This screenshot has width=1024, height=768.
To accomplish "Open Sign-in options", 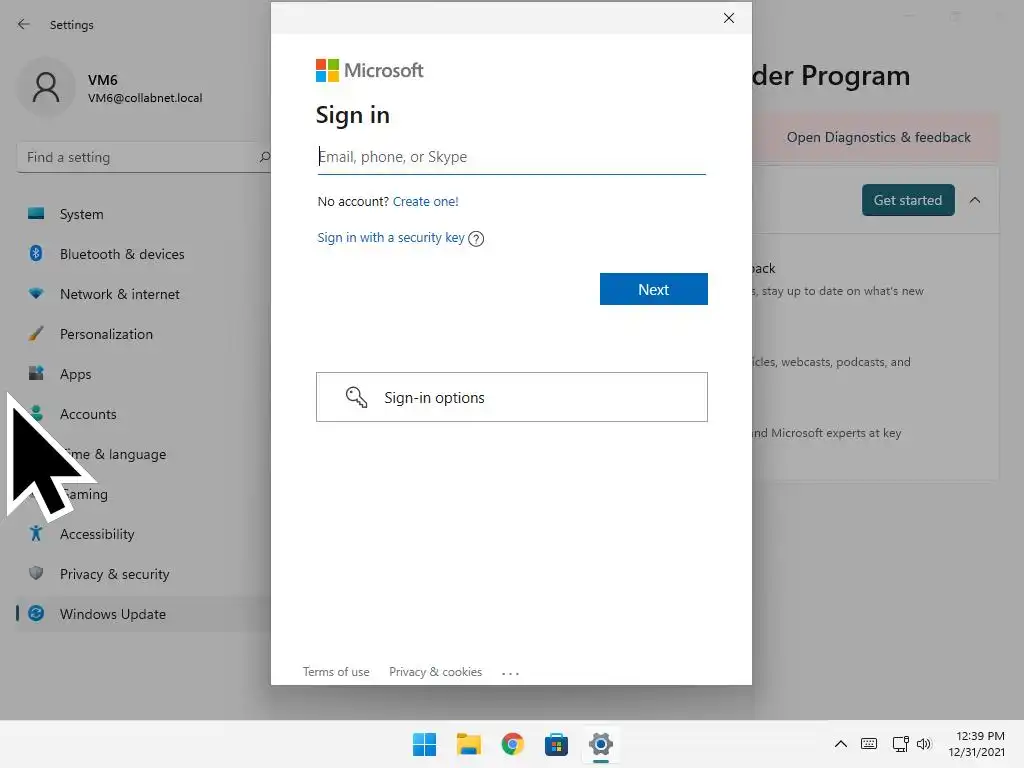I will [x=511, y=397].
